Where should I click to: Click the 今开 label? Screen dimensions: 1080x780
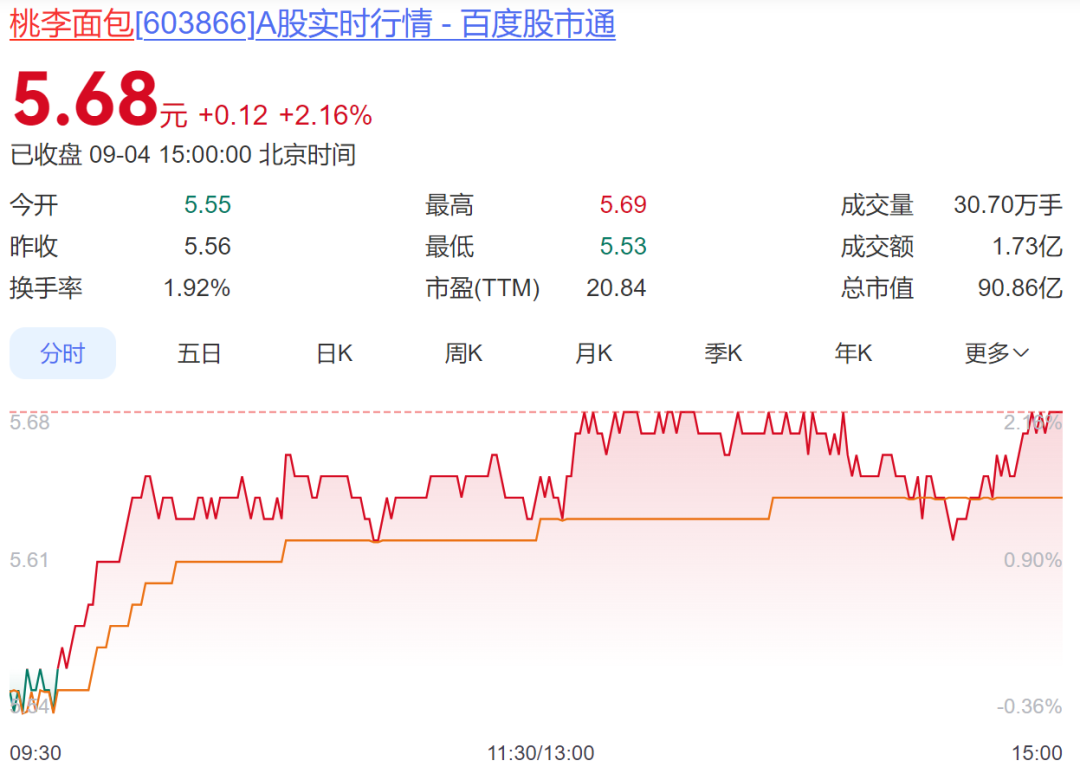(34, 205)
